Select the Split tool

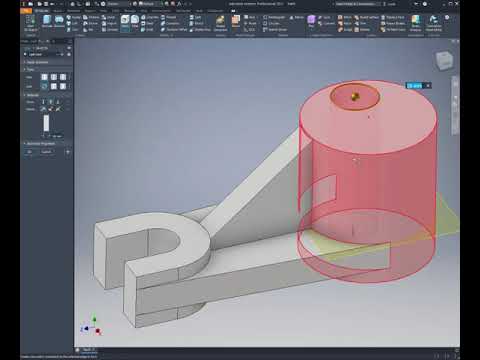(x=195, y=17)
